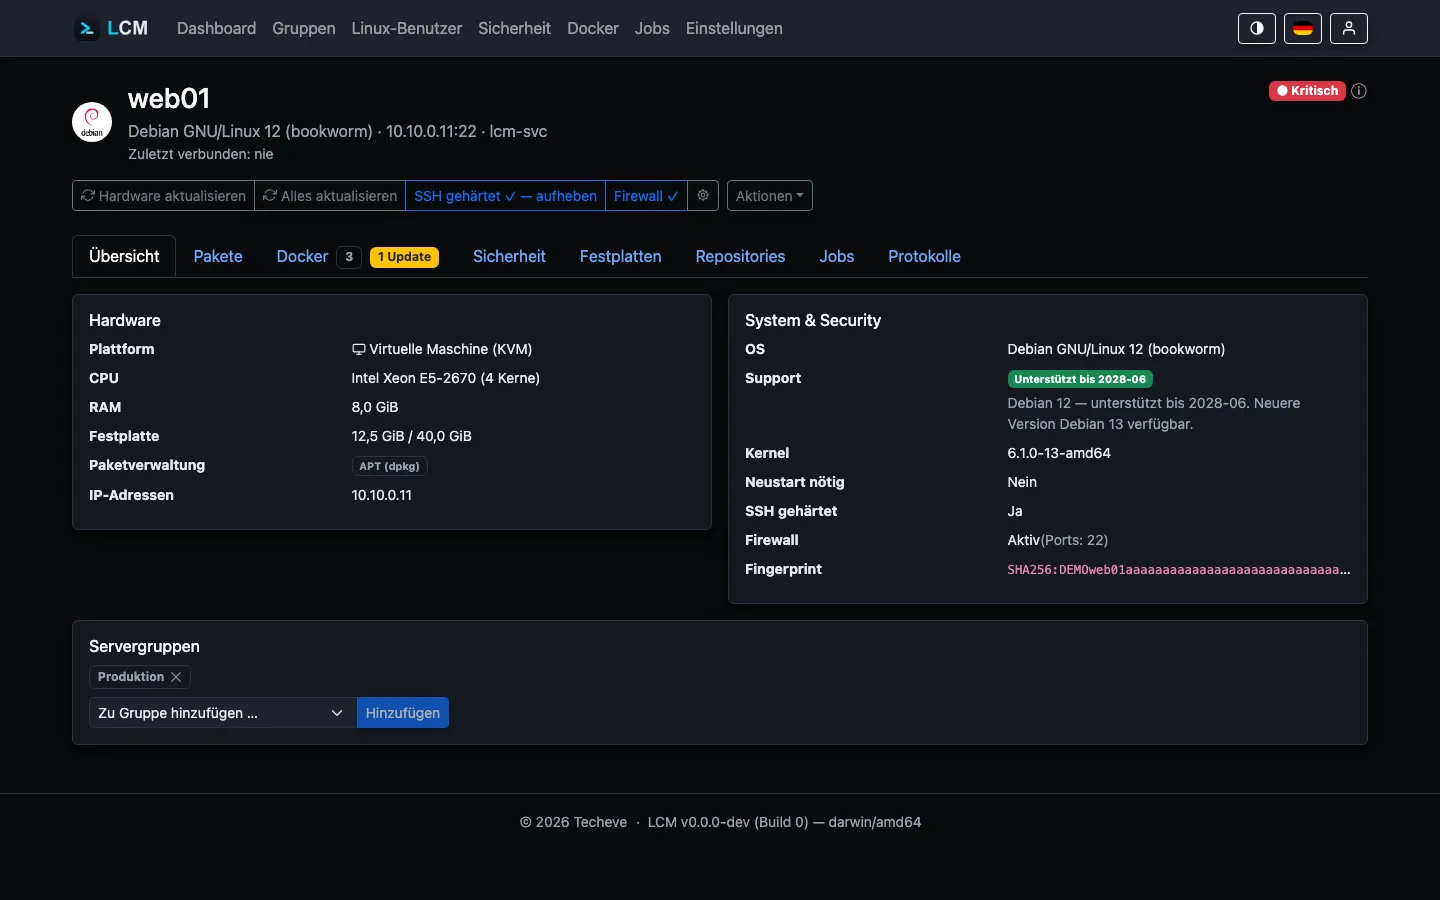
Task: Switch to the Sicherheit tab
Action: [509, 256]
